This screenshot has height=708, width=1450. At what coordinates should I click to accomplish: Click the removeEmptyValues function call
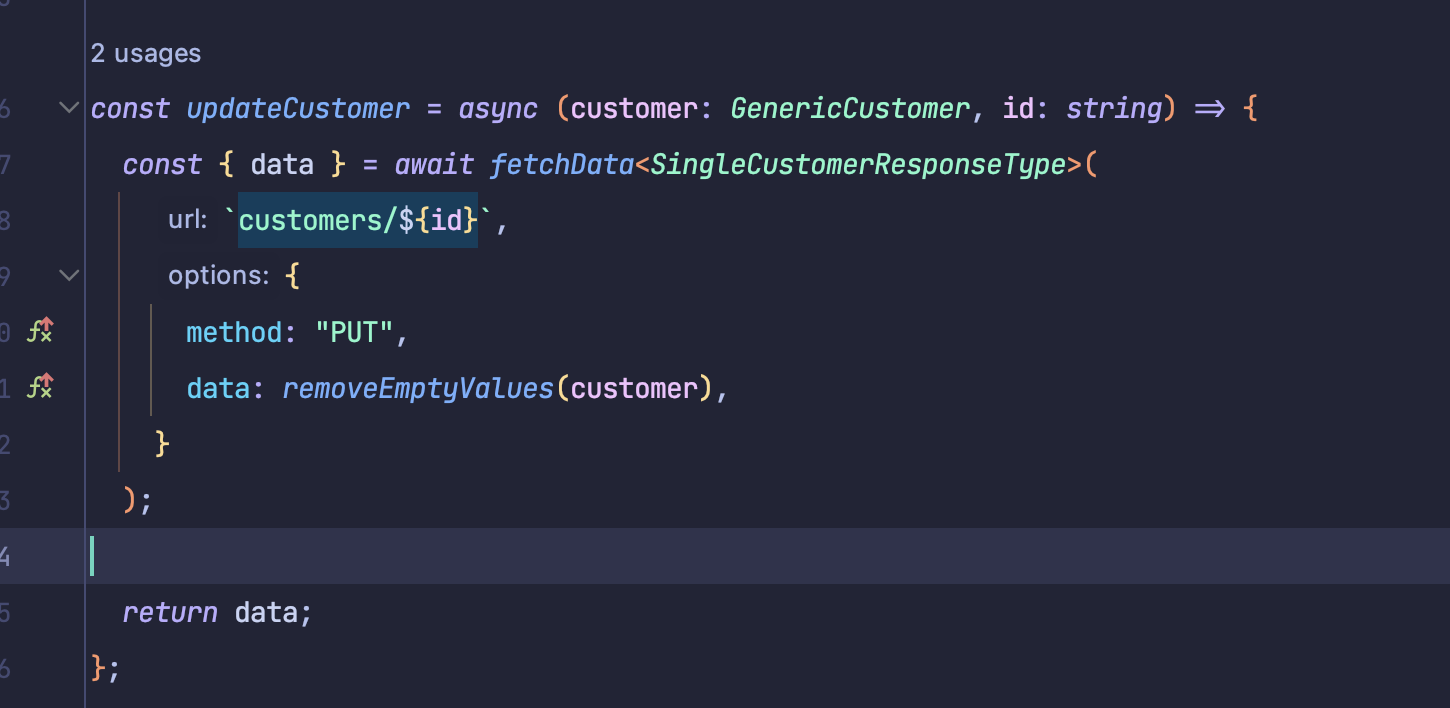(418, 388)
